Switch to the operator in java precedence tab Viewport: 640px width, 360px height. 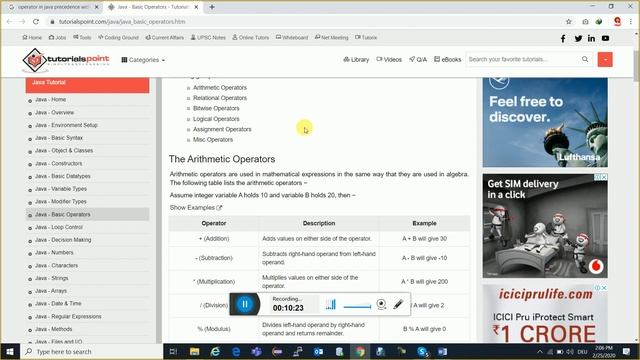tap(53, 7)
